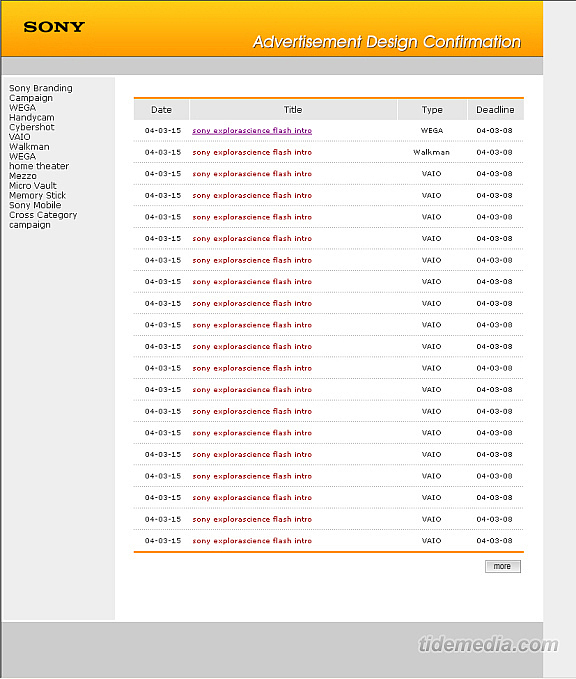Select Mezzo from the sidebar list

[23, 176]
